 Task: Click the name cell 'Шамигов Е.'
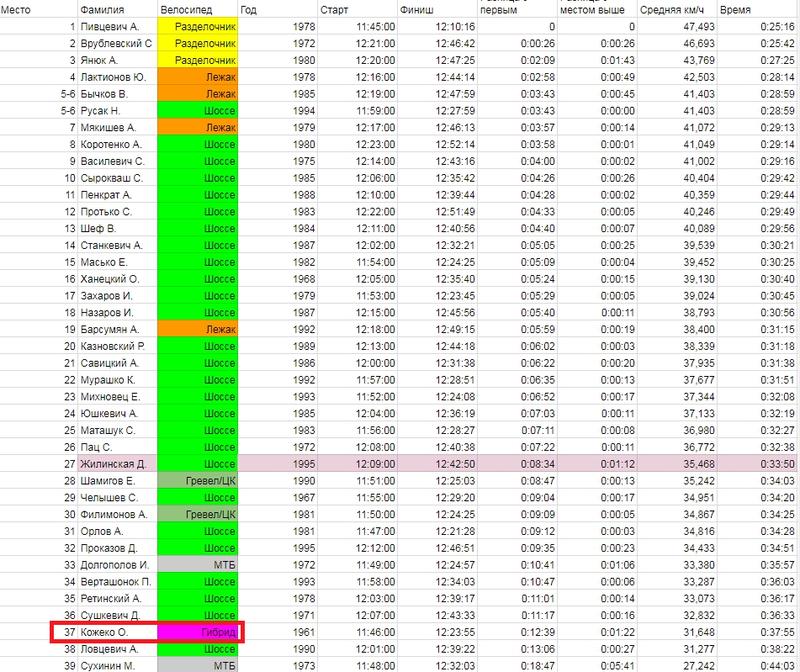point(118,481)
